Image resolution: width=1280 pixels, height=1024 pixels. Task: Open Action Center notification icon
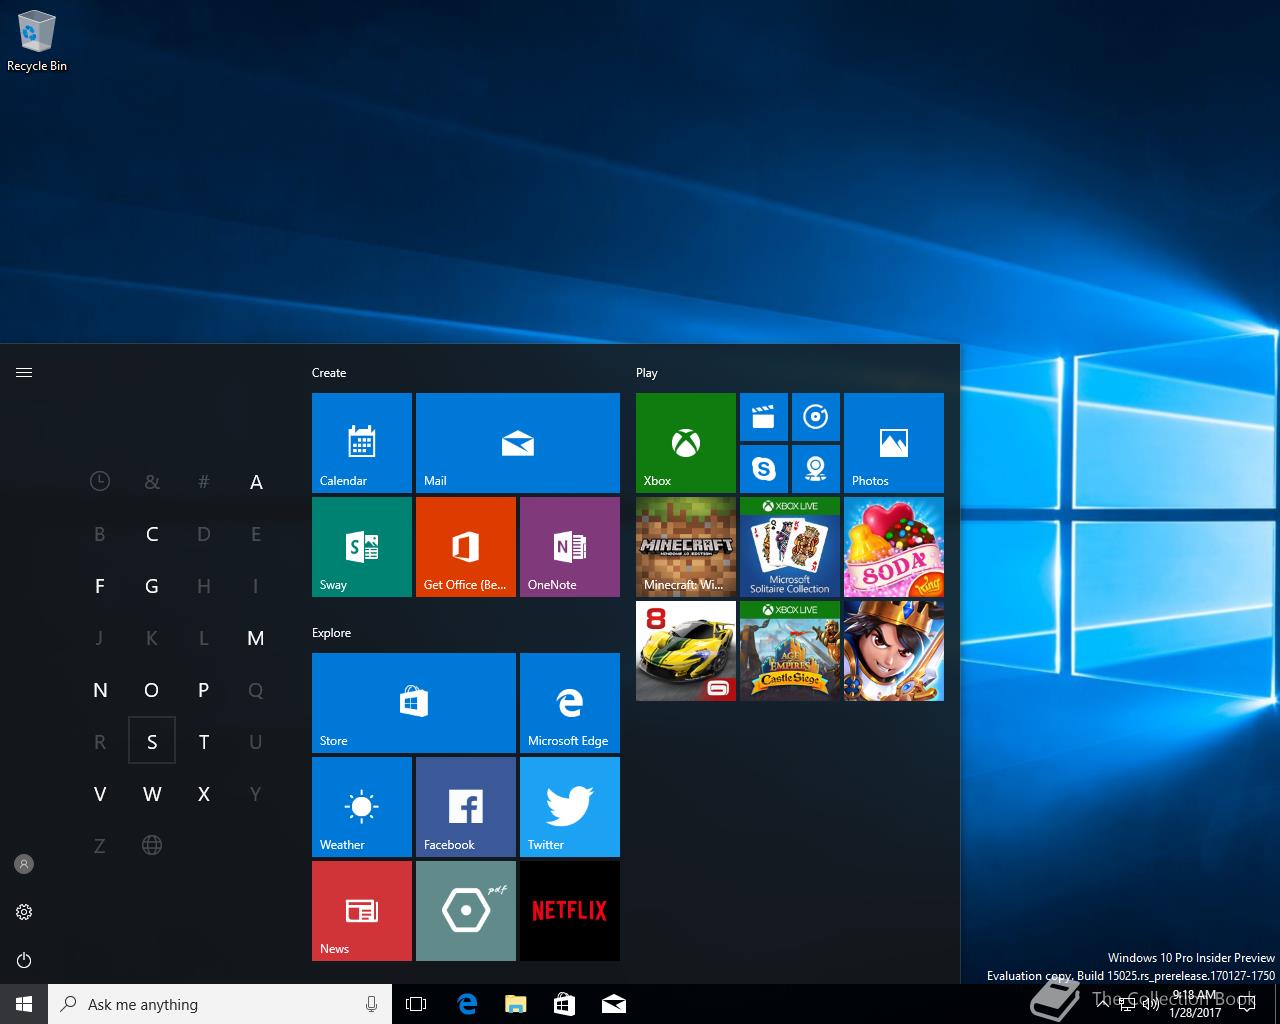tap(1247, 1004)
